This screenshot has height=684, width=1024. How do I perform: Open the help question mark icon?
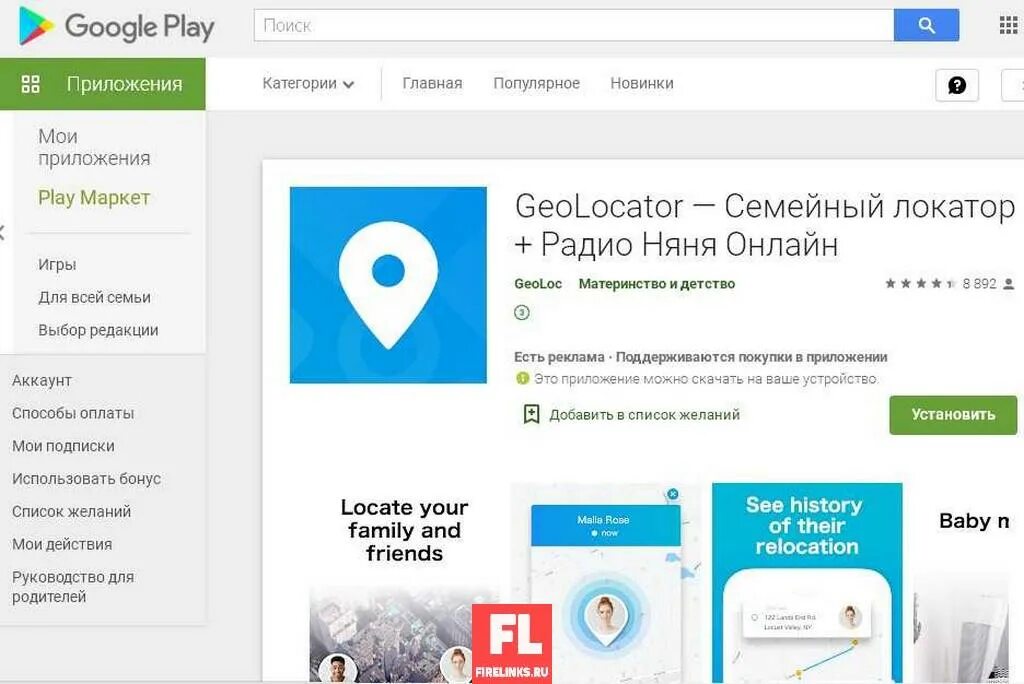pyautogui.click(x=957, y=85)
